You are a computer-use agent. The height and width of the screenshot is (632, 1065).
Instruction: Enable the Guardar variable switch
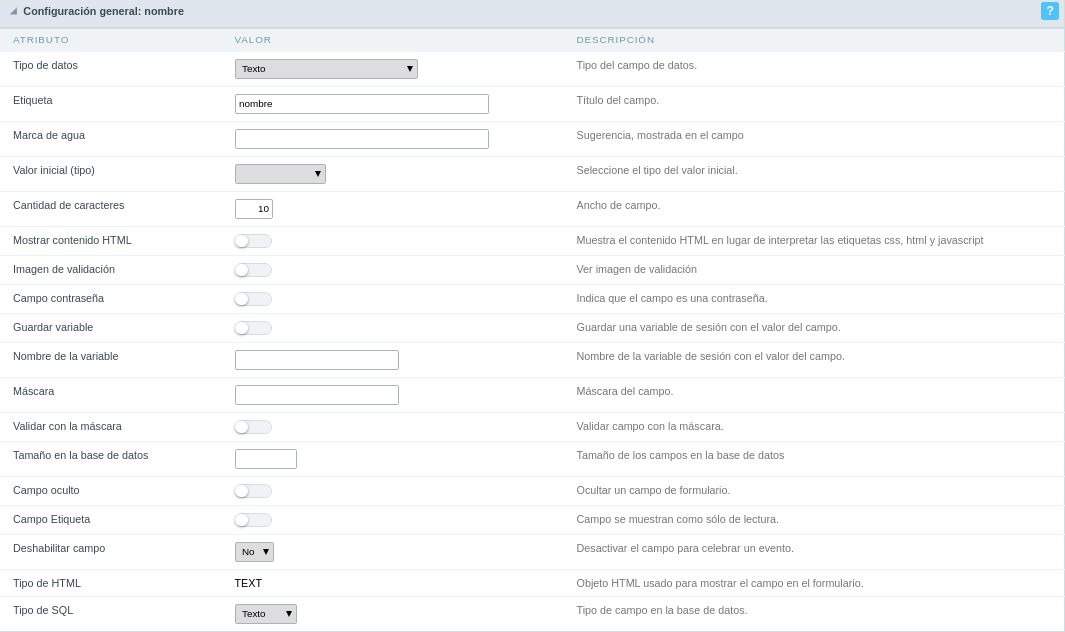pos(253,328)
